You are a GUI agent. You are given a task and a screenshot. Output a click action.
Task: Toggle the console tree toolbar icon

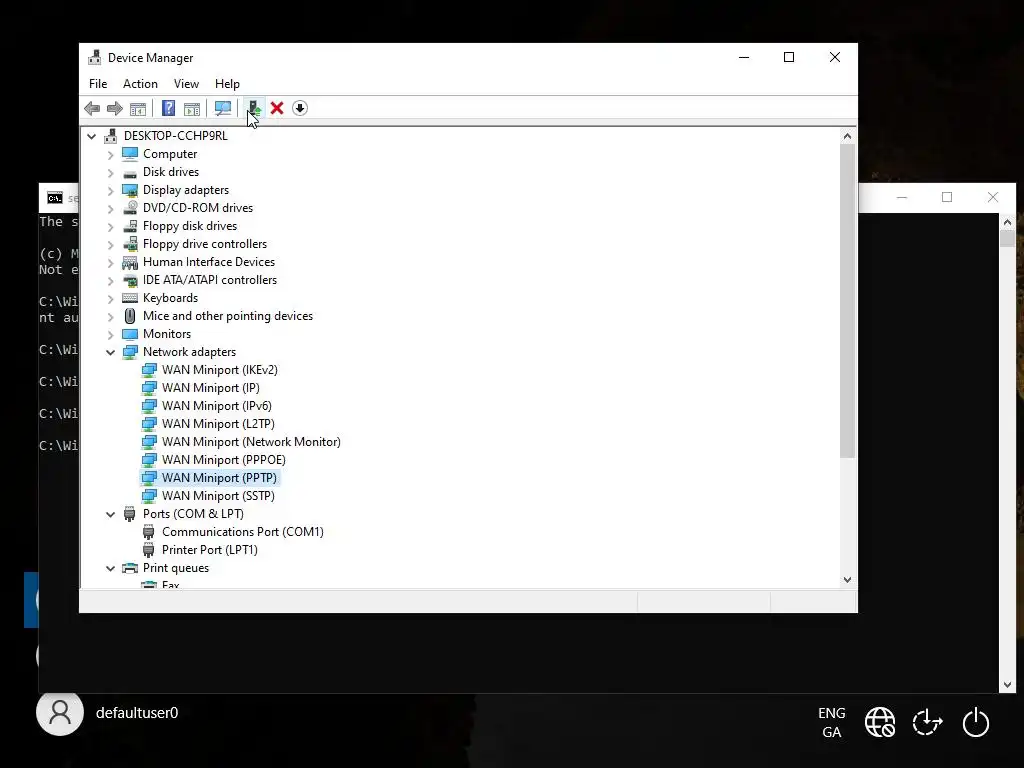point(138,108)
